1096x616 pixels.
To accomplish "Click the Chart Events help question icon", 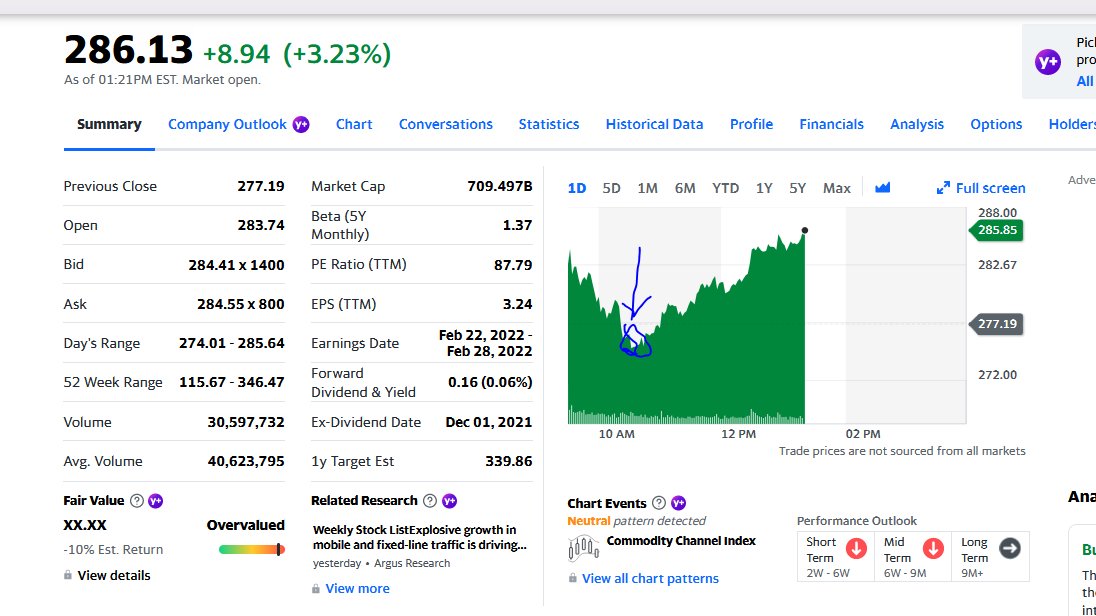I will [658, 503].
